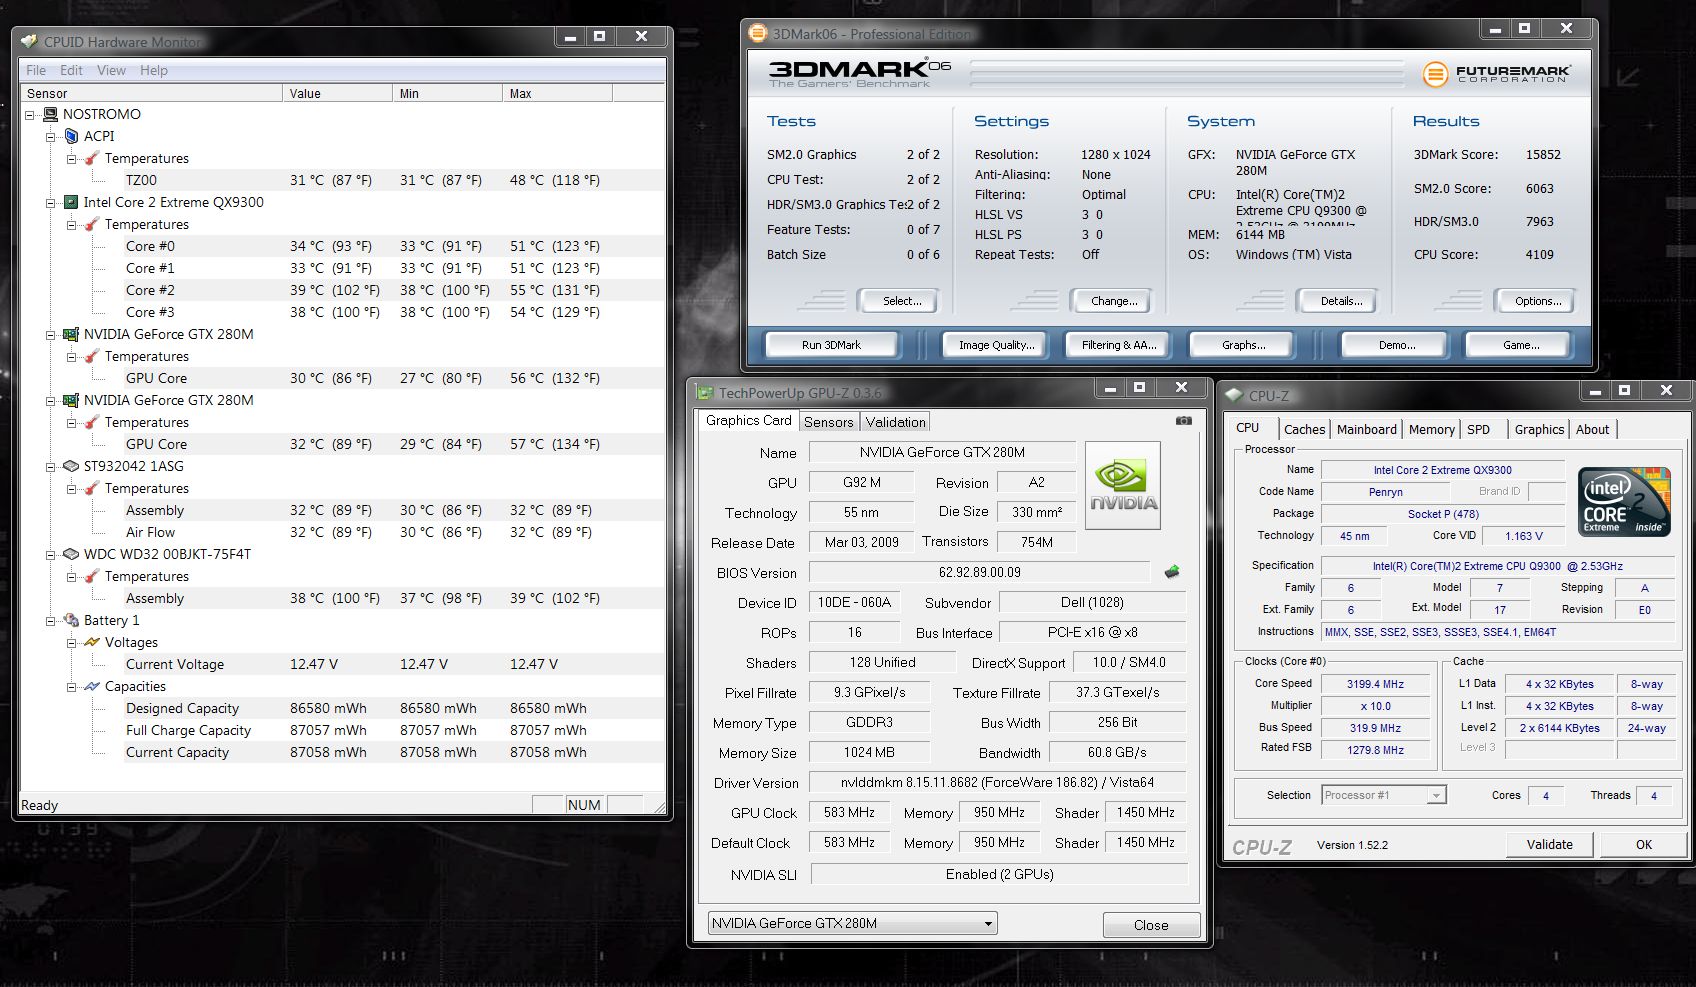Screen dimensions: 1696x987
Task: Click the Futuremark logo in 3DMark06
Action: [x=1496, y=73]
